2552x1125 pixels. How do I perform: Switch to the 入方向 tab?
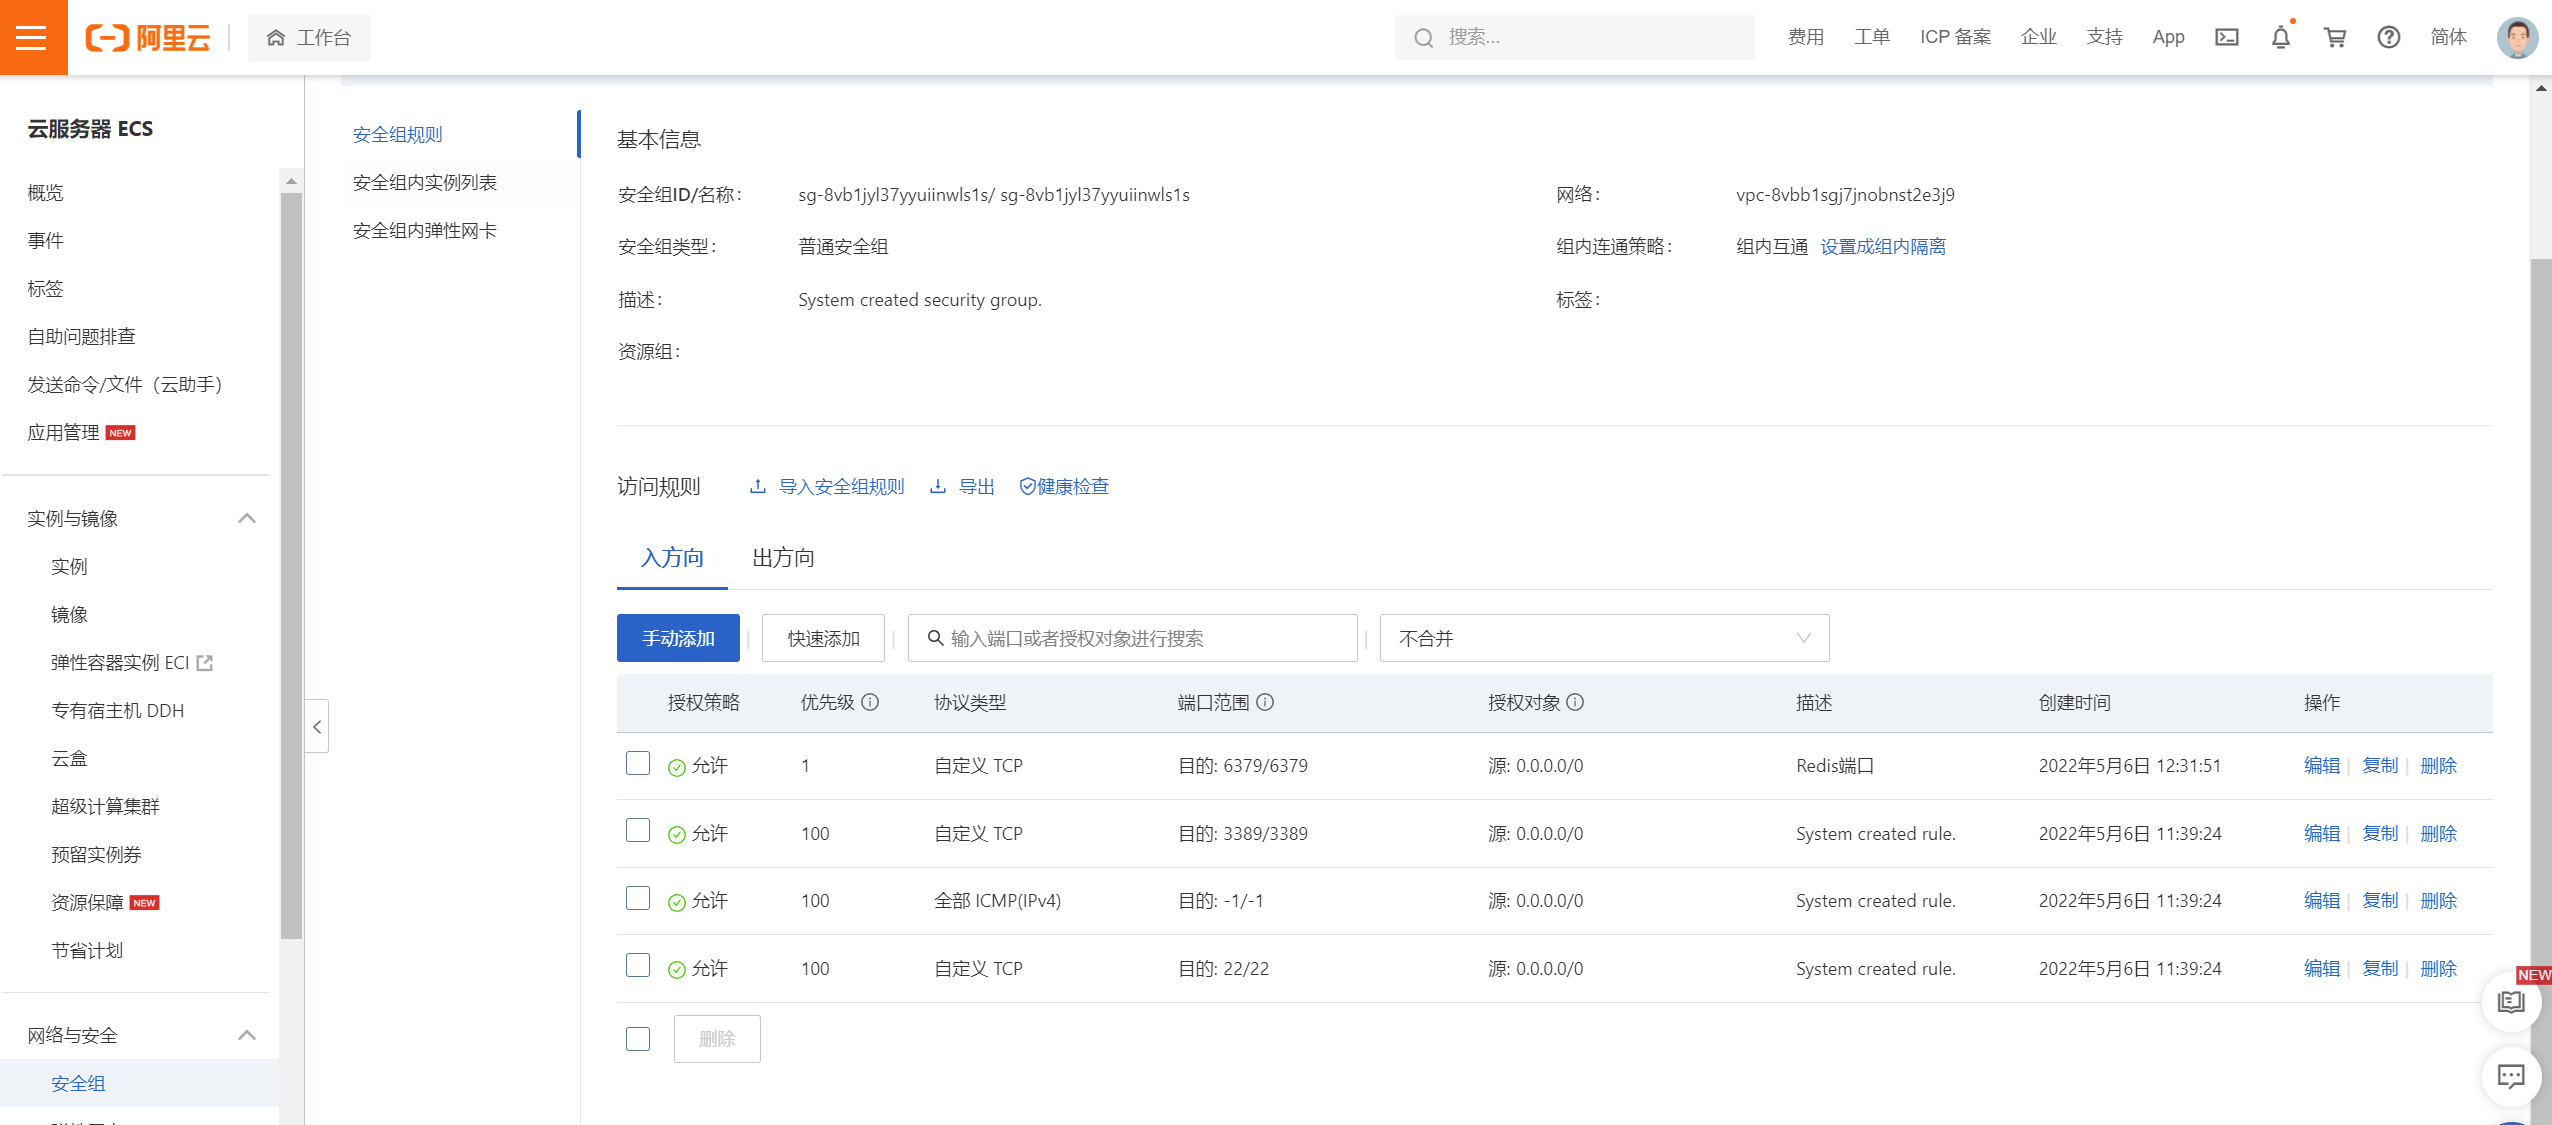click(672, 558)
